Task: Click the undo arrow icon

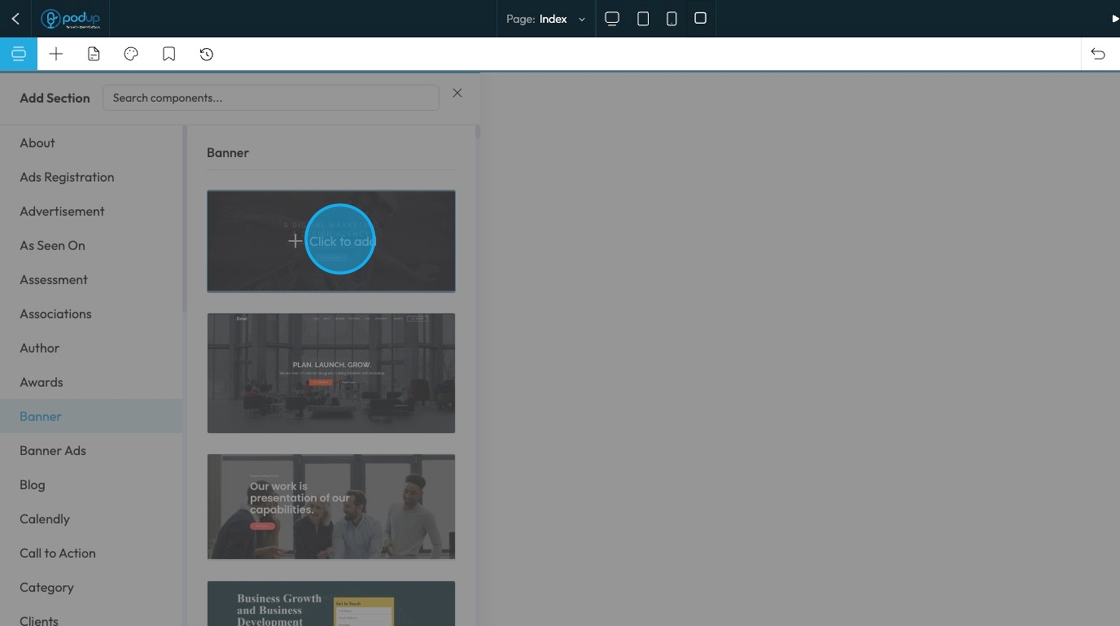Action: [1099, 54]
